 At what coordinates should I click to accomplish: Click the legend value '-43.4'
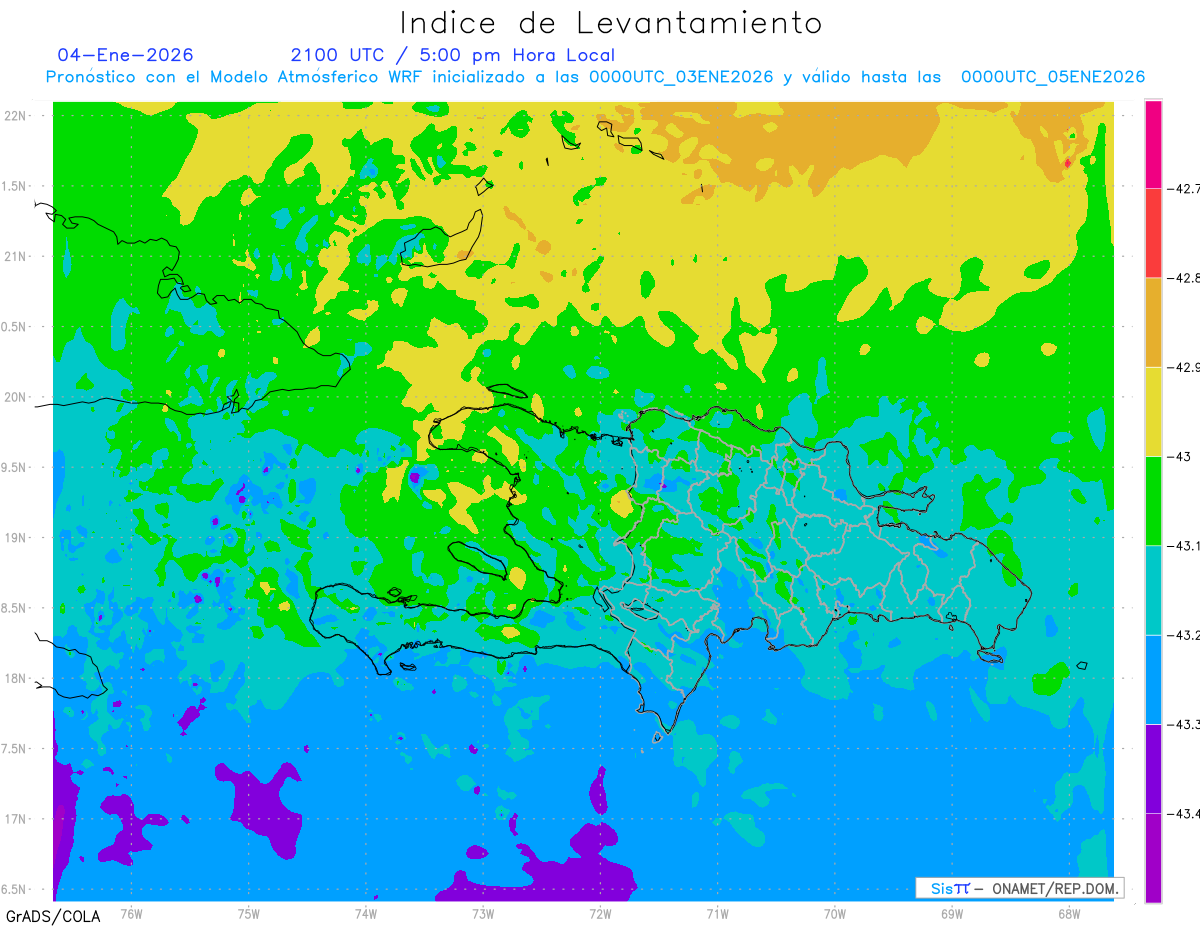1182,813
